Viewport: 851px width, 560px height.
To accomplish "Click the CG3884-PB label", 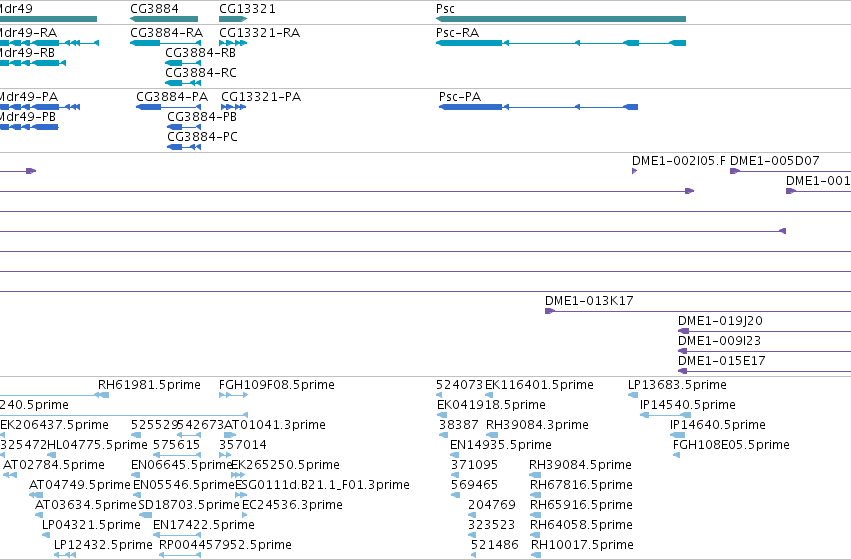I will (x=202, y=117).
